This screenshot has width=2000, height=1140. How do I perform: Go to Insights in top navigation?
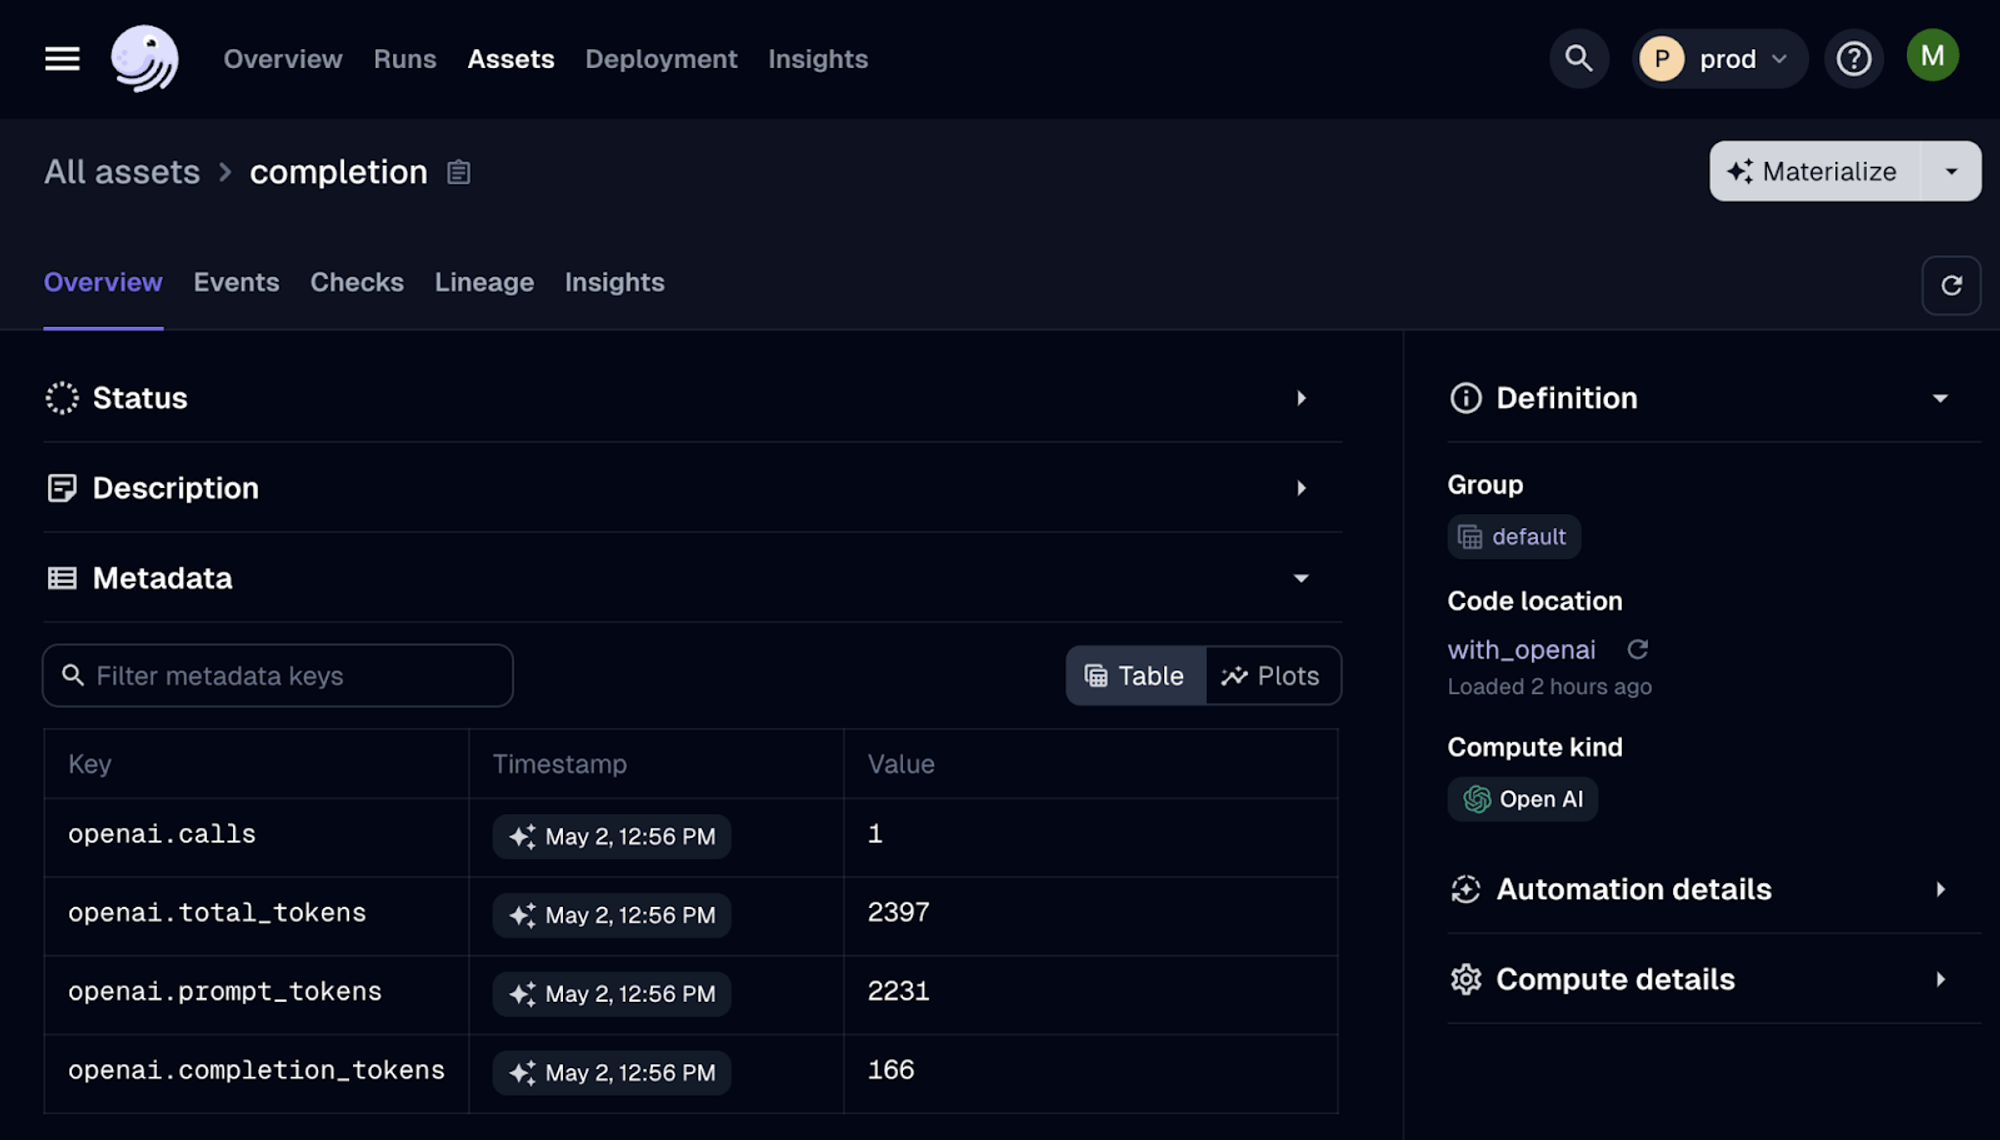[818, 59]
